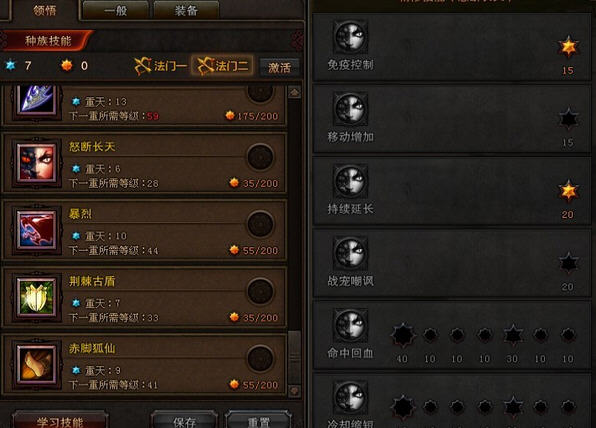
Task: Click the round slot beside 怒断长天
Action: 260,157
